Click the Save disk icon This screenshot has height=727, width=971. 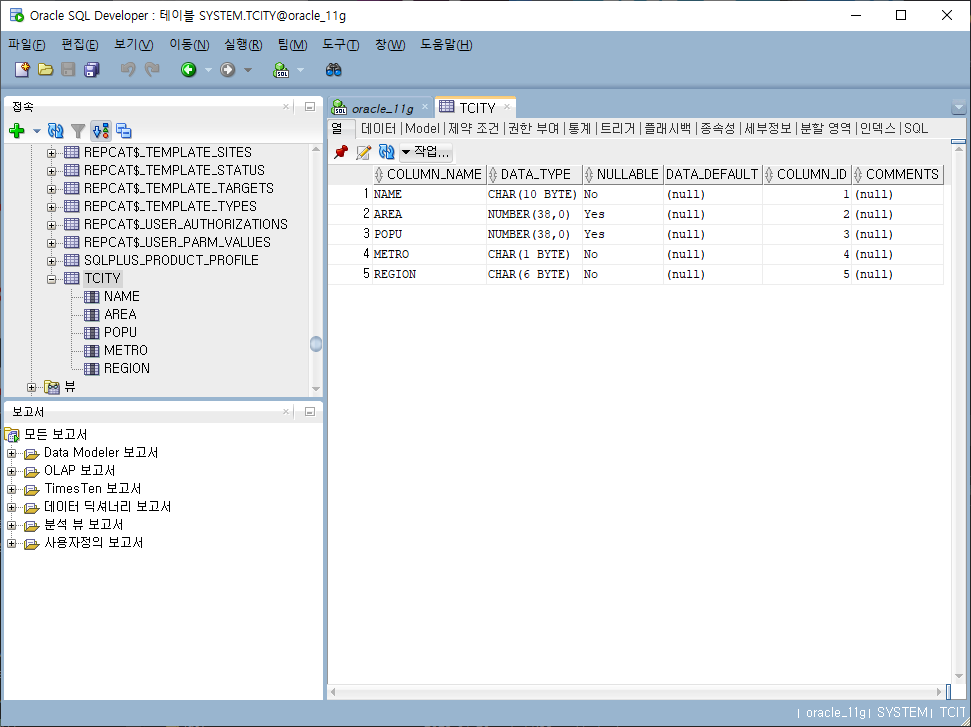click(x=68, y=69)
